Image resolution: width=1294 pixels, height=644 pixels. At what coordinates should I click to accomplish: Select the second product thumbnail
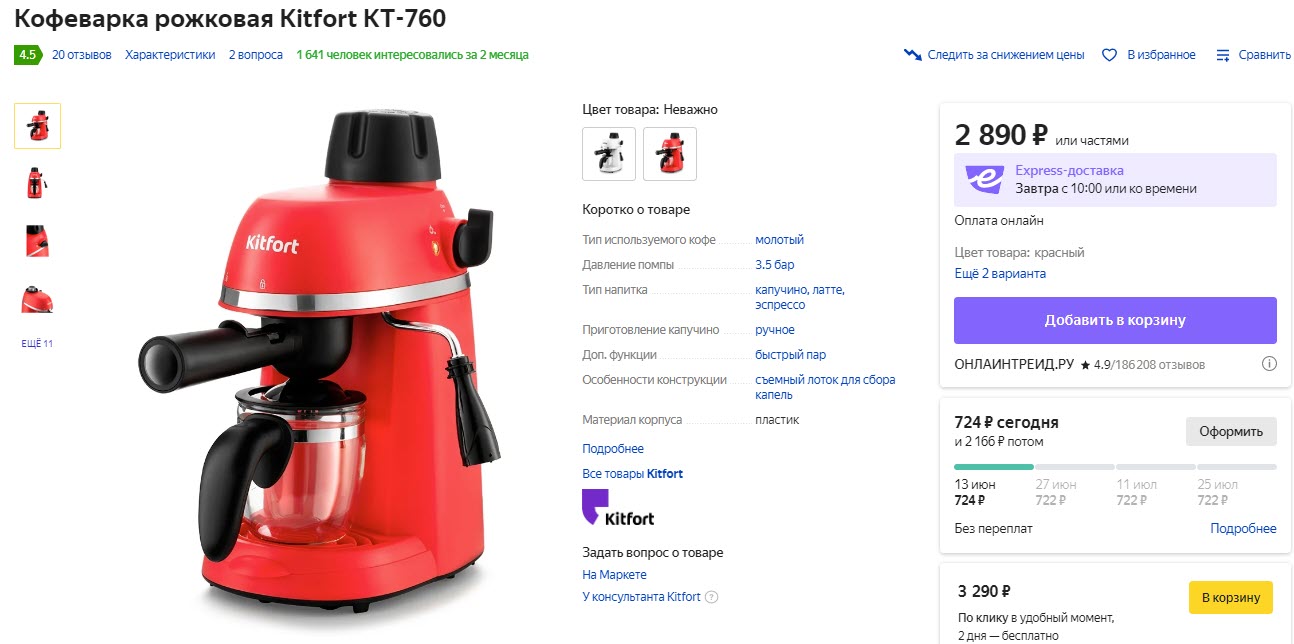[x=37, y=183]
